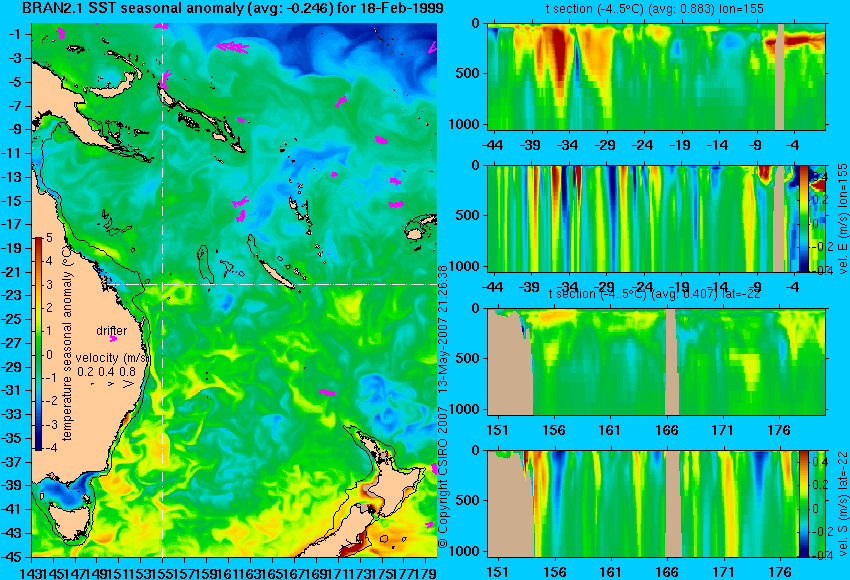The width and height of the screenshot is (850, 580).
Task: Click the '-11' latitude tick on the map axis
Action: (12, 153)
